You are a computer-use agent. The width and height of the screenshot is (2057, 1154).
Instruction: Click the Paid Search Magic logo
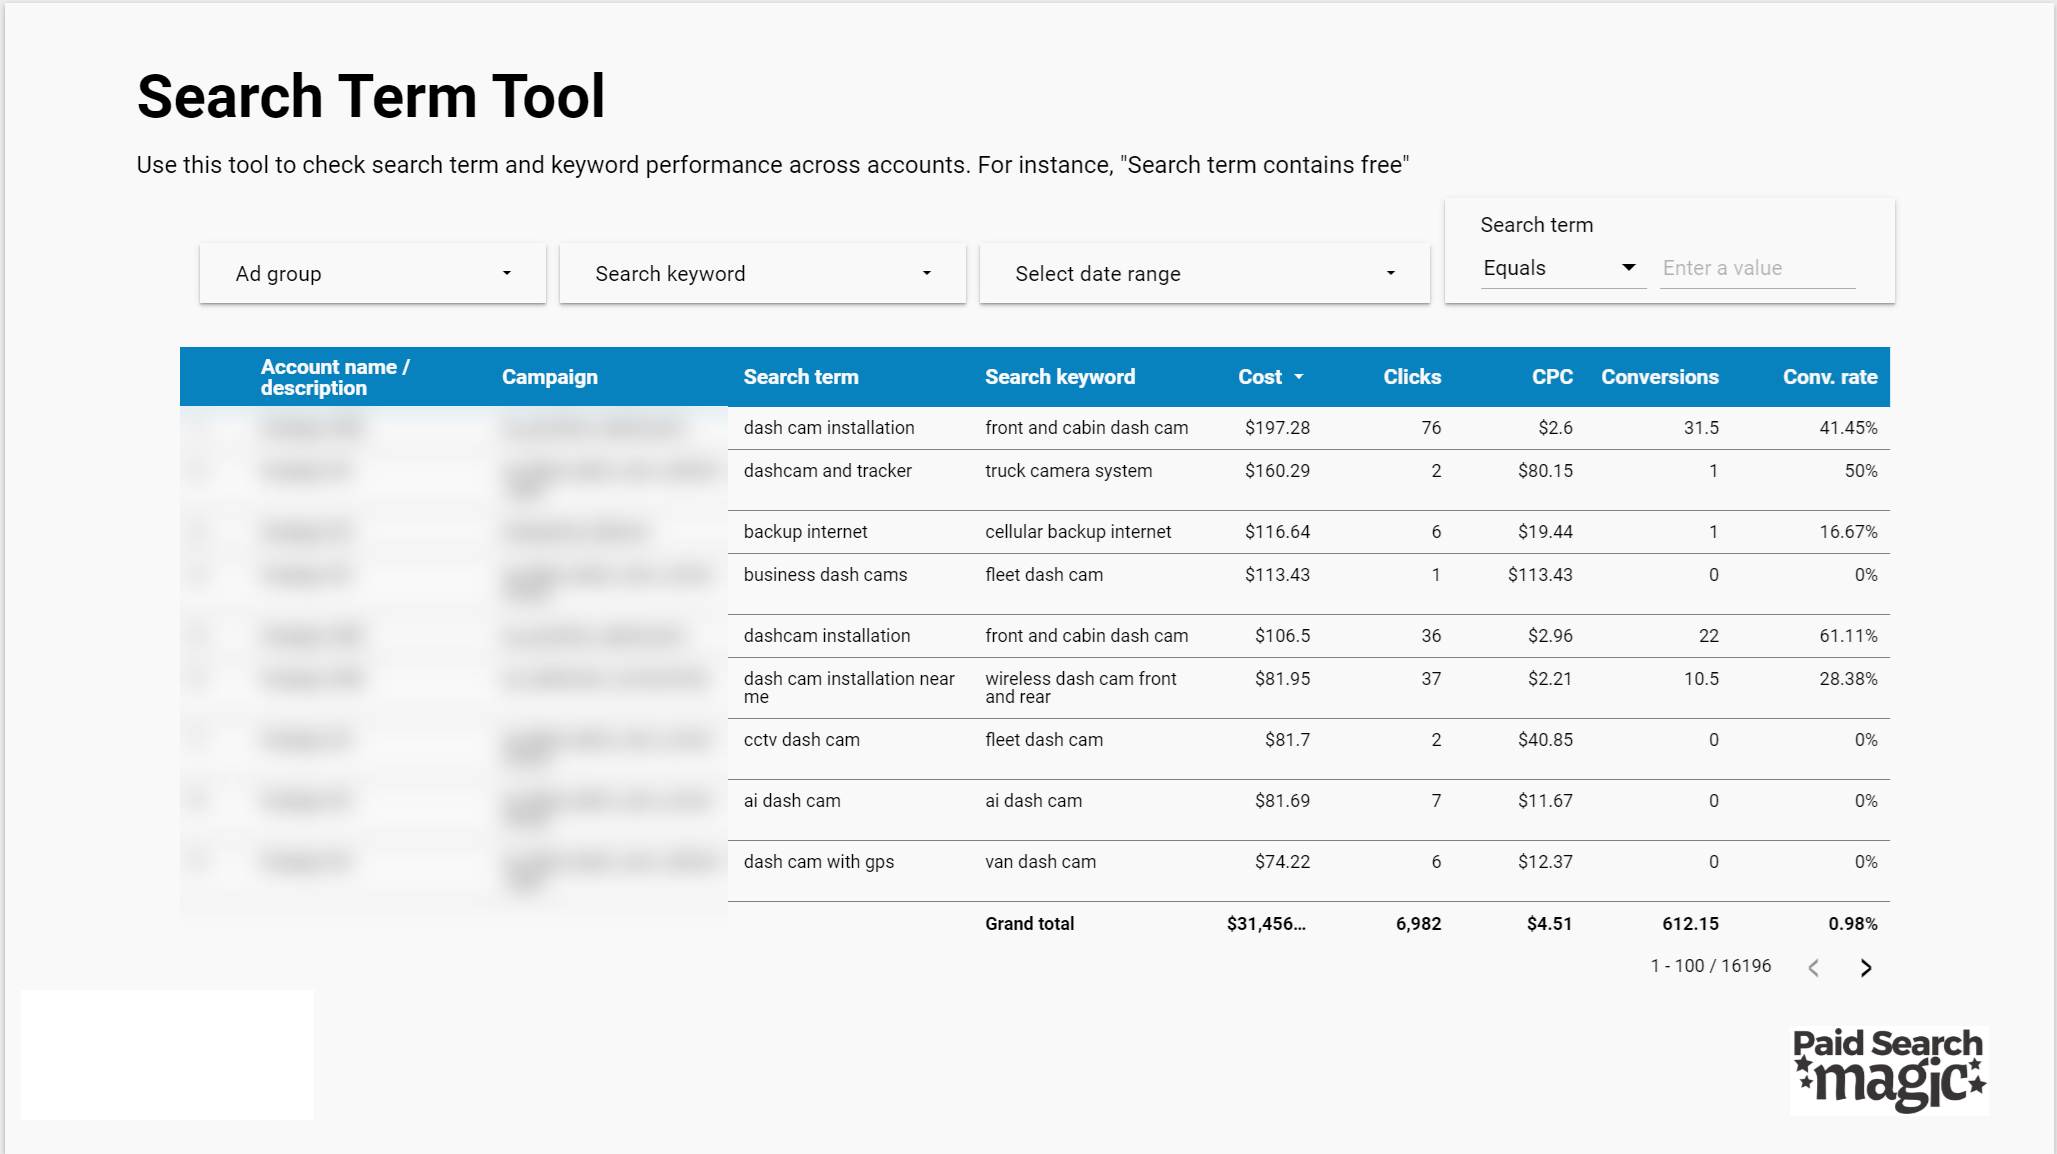click(1888, 1070)
